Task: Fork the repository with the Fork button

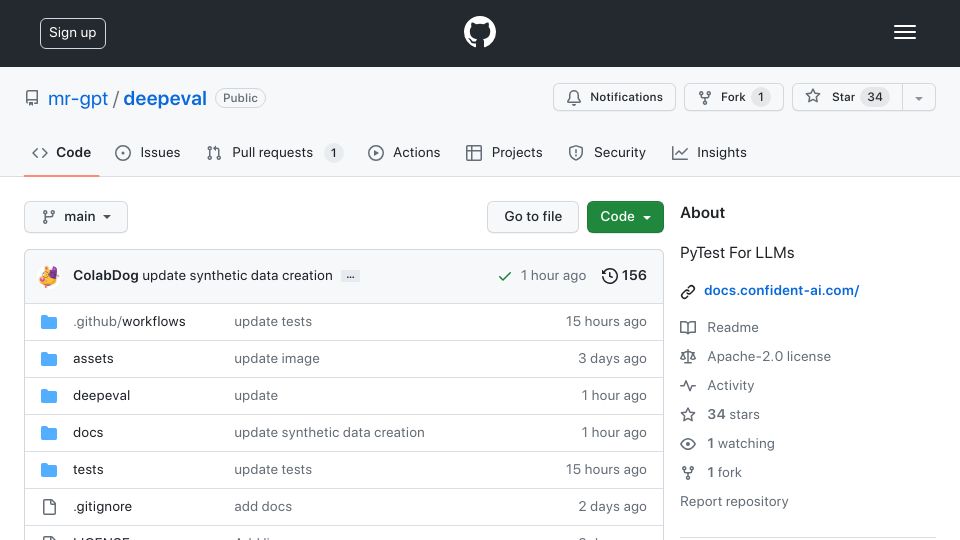Action: point(733,97)
